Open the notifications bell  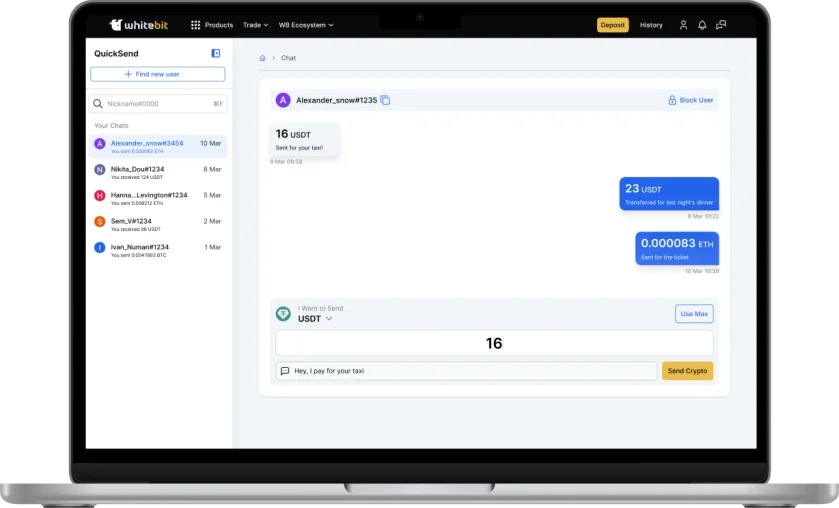pyautogui.click(x=702, y=25)
